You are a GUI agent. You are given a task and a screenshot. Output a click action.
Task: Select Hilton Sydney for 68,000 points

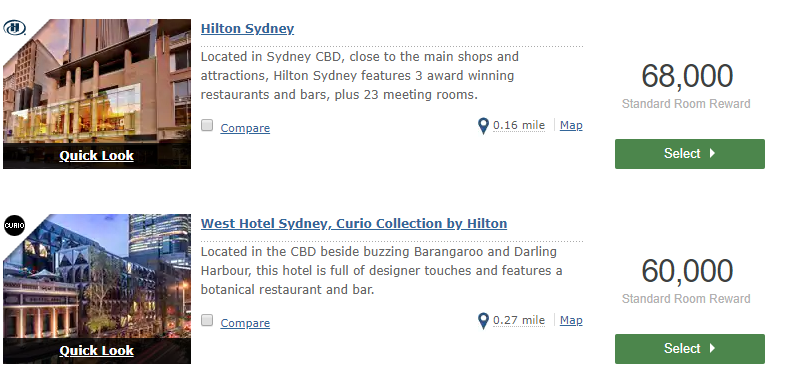pyautogui.click(x=690, y=154)
